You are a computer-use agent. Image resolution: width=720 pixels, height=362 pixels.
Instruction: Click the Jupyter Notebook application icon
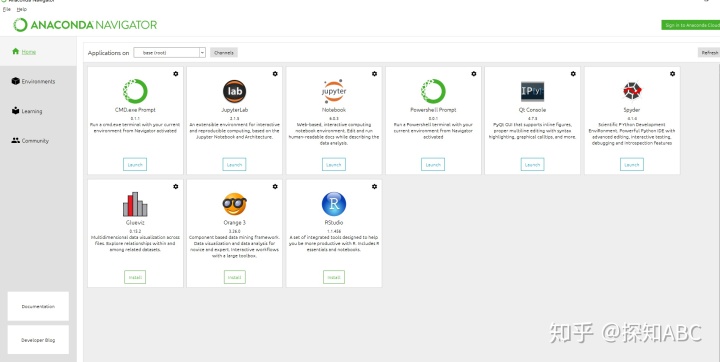click(334, 91)
